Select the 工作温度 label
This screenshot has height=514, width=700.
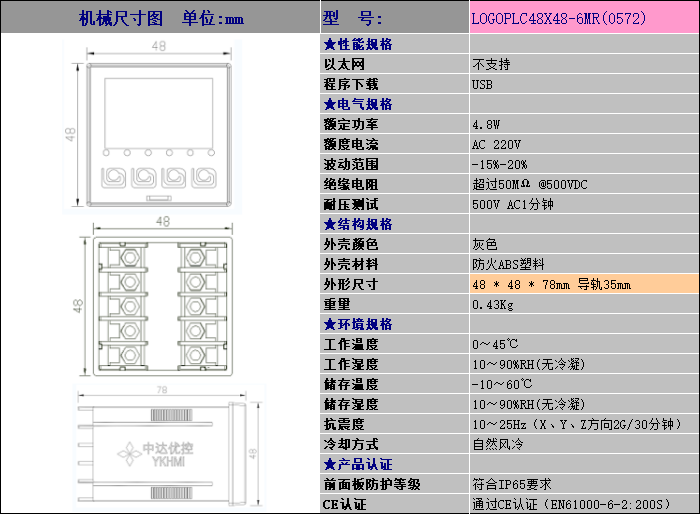pos(351,344)
